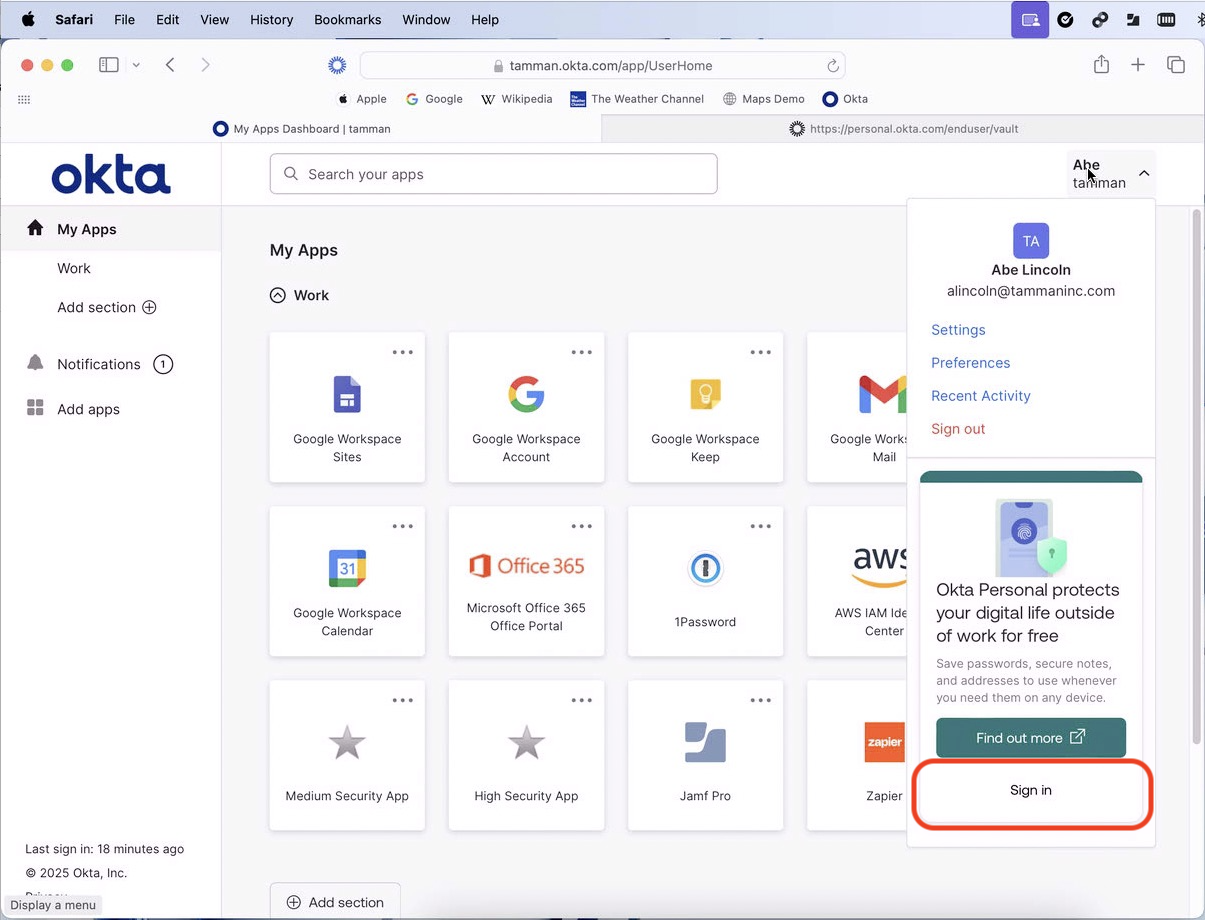Open Microsoft Office 365 Office Portal
The image size is (1205, 920).
tap(526, 581)
